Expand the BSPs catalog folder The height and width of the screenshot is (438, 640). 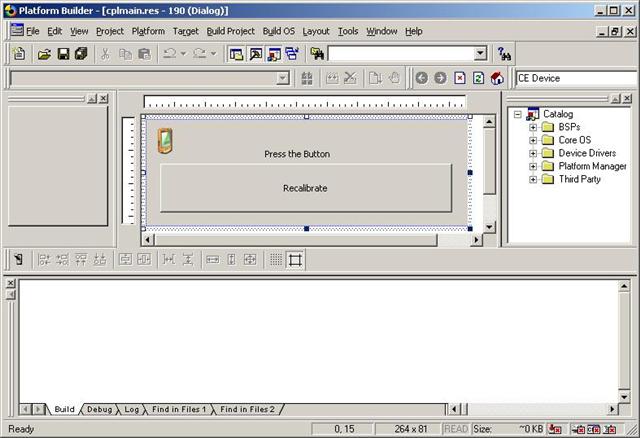pos(533,127)
